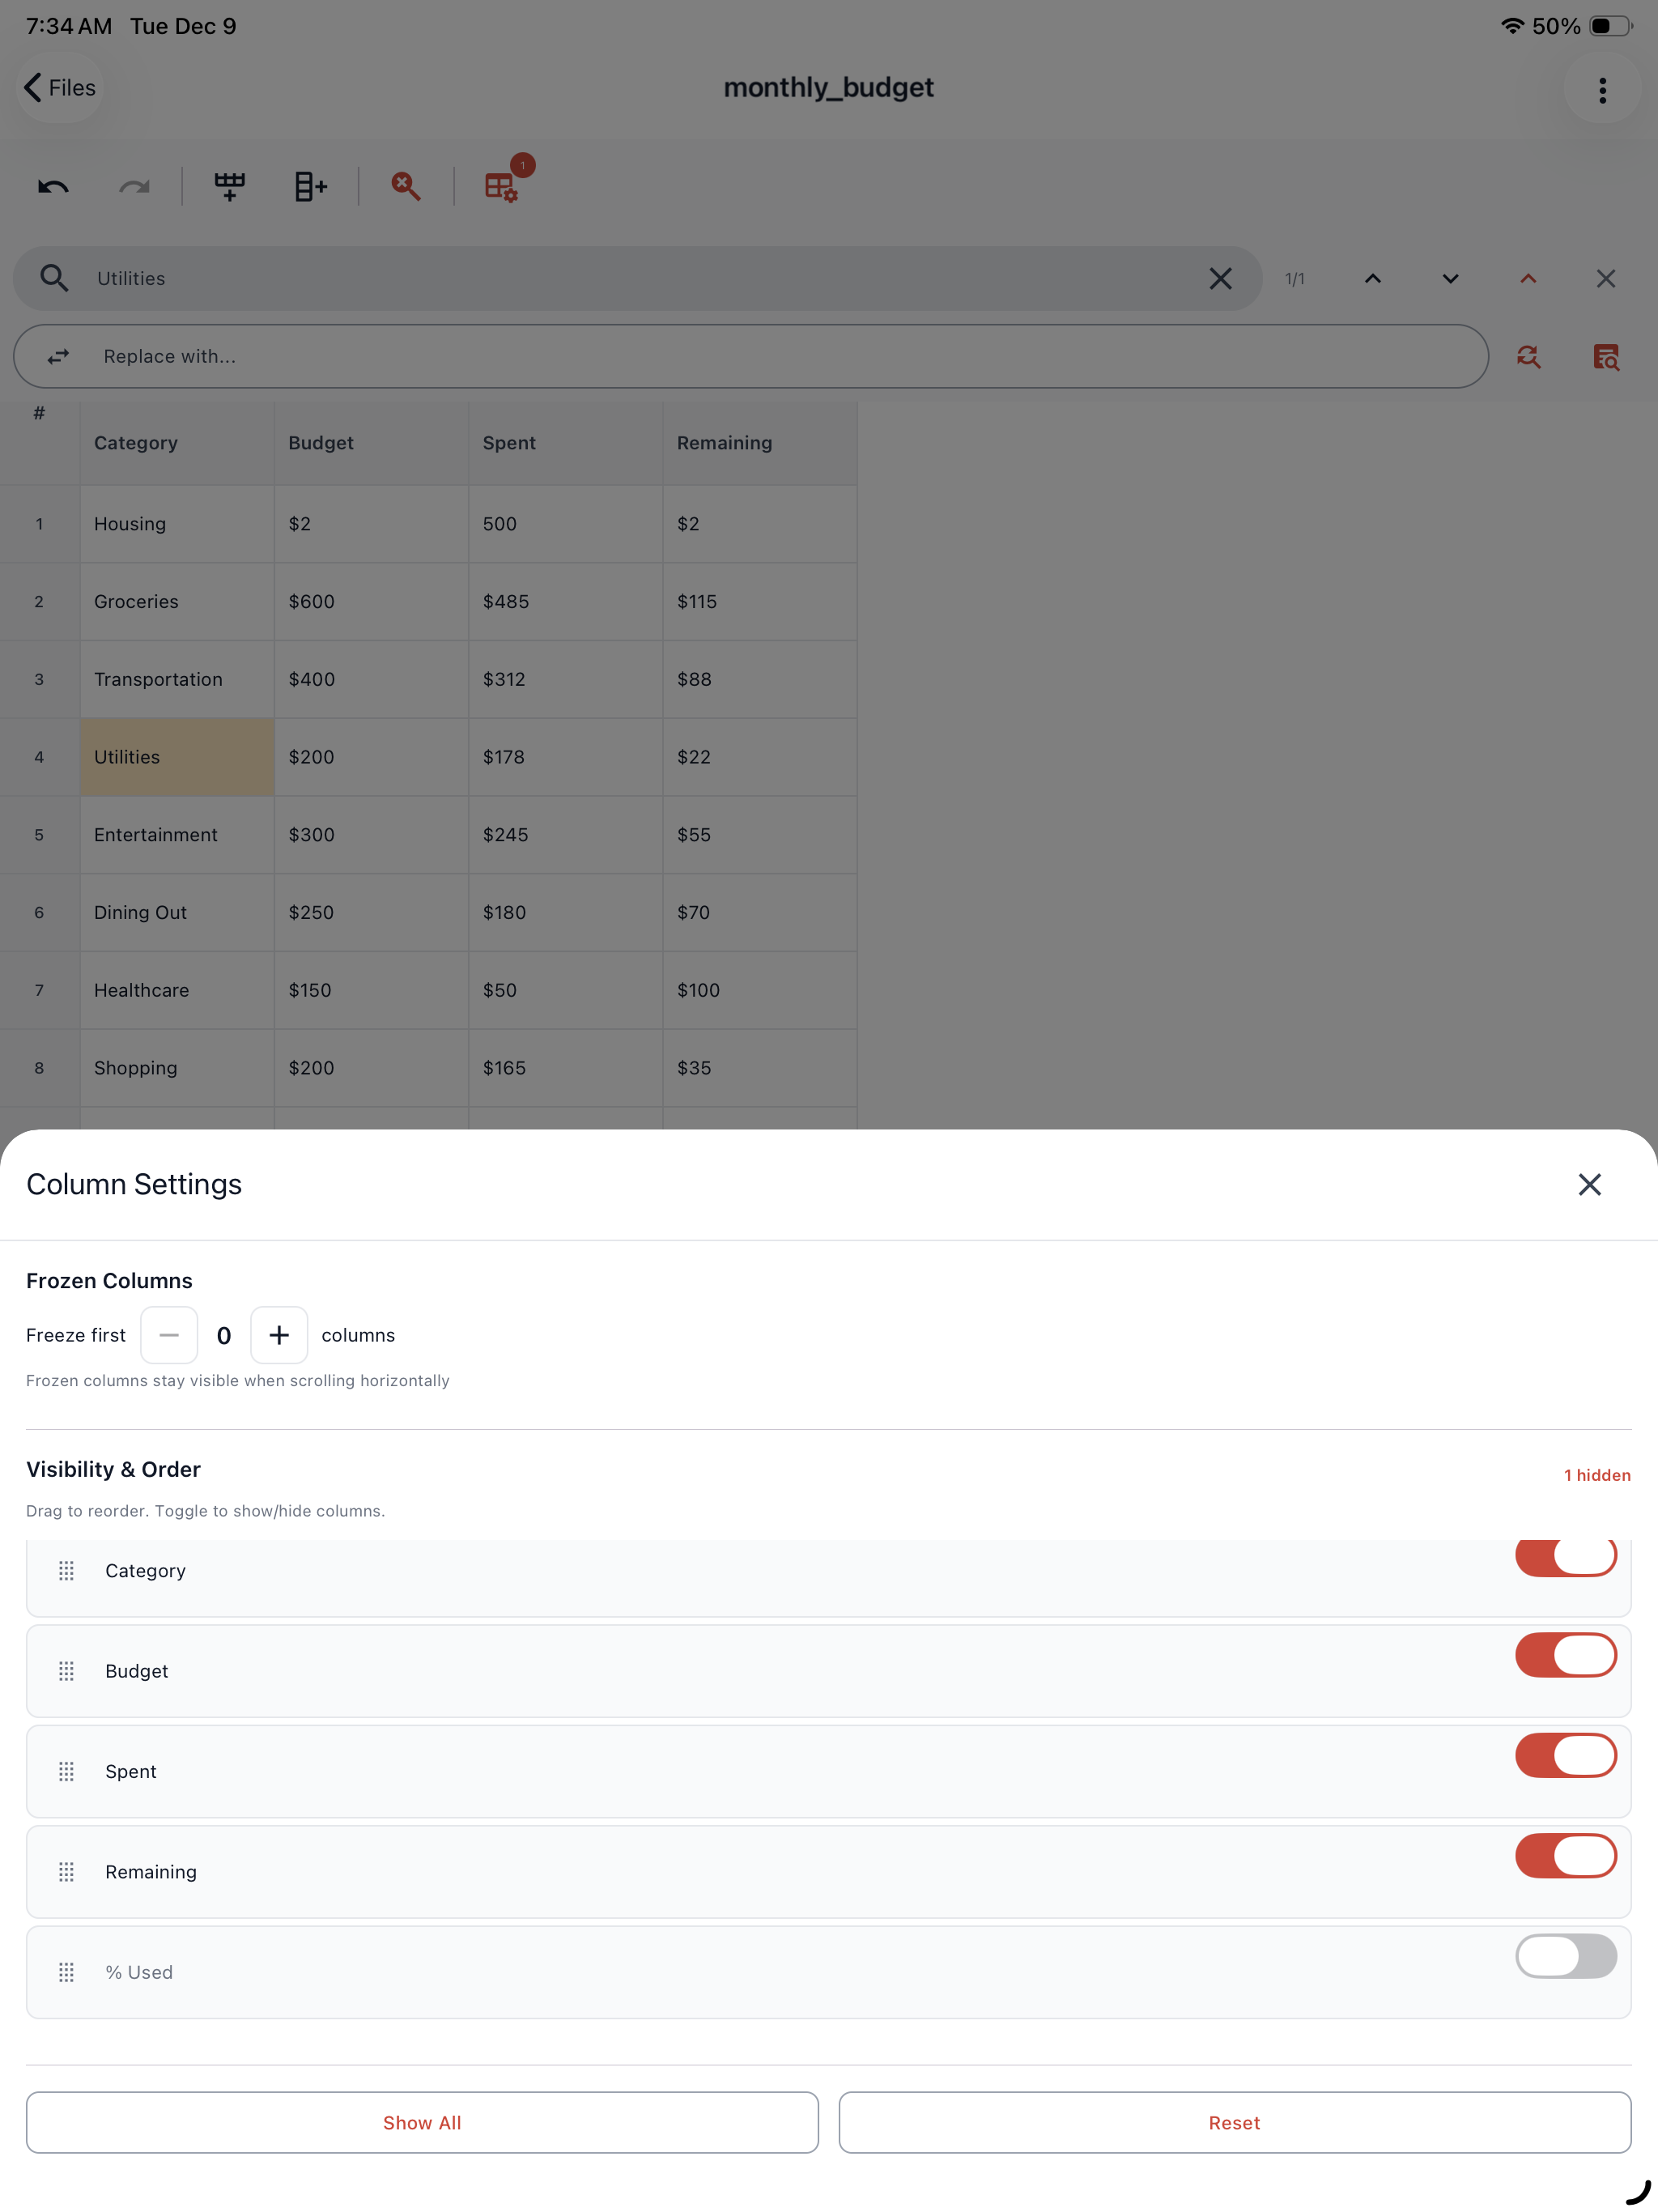Close the search bar

point(1606,278)
